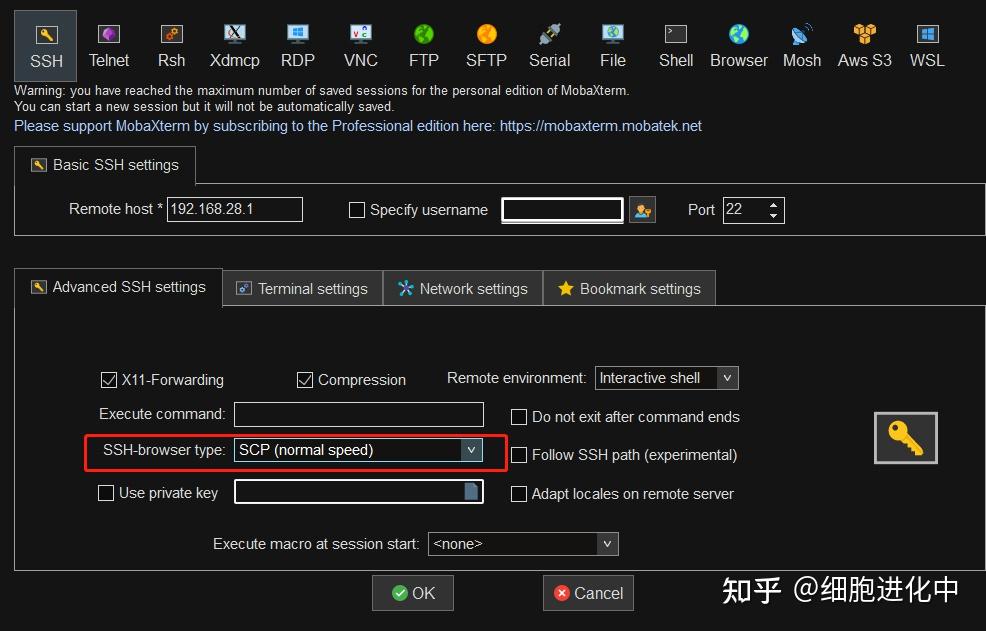Select the VNC session icon
The image size is (986, 631).
click(360, 45)
